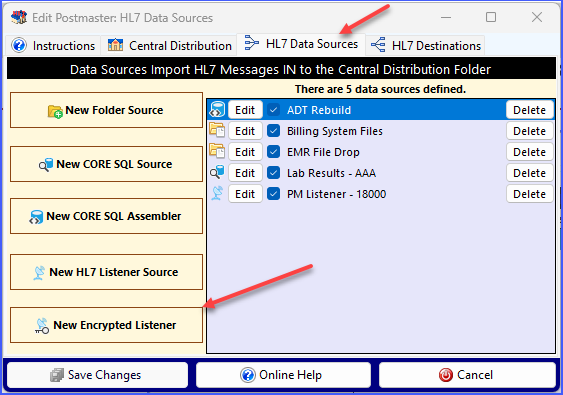Viewport: 563px width, 395px height.
Task: Click the EMR File Drop folder icon
Action: [x=217, y=151]
